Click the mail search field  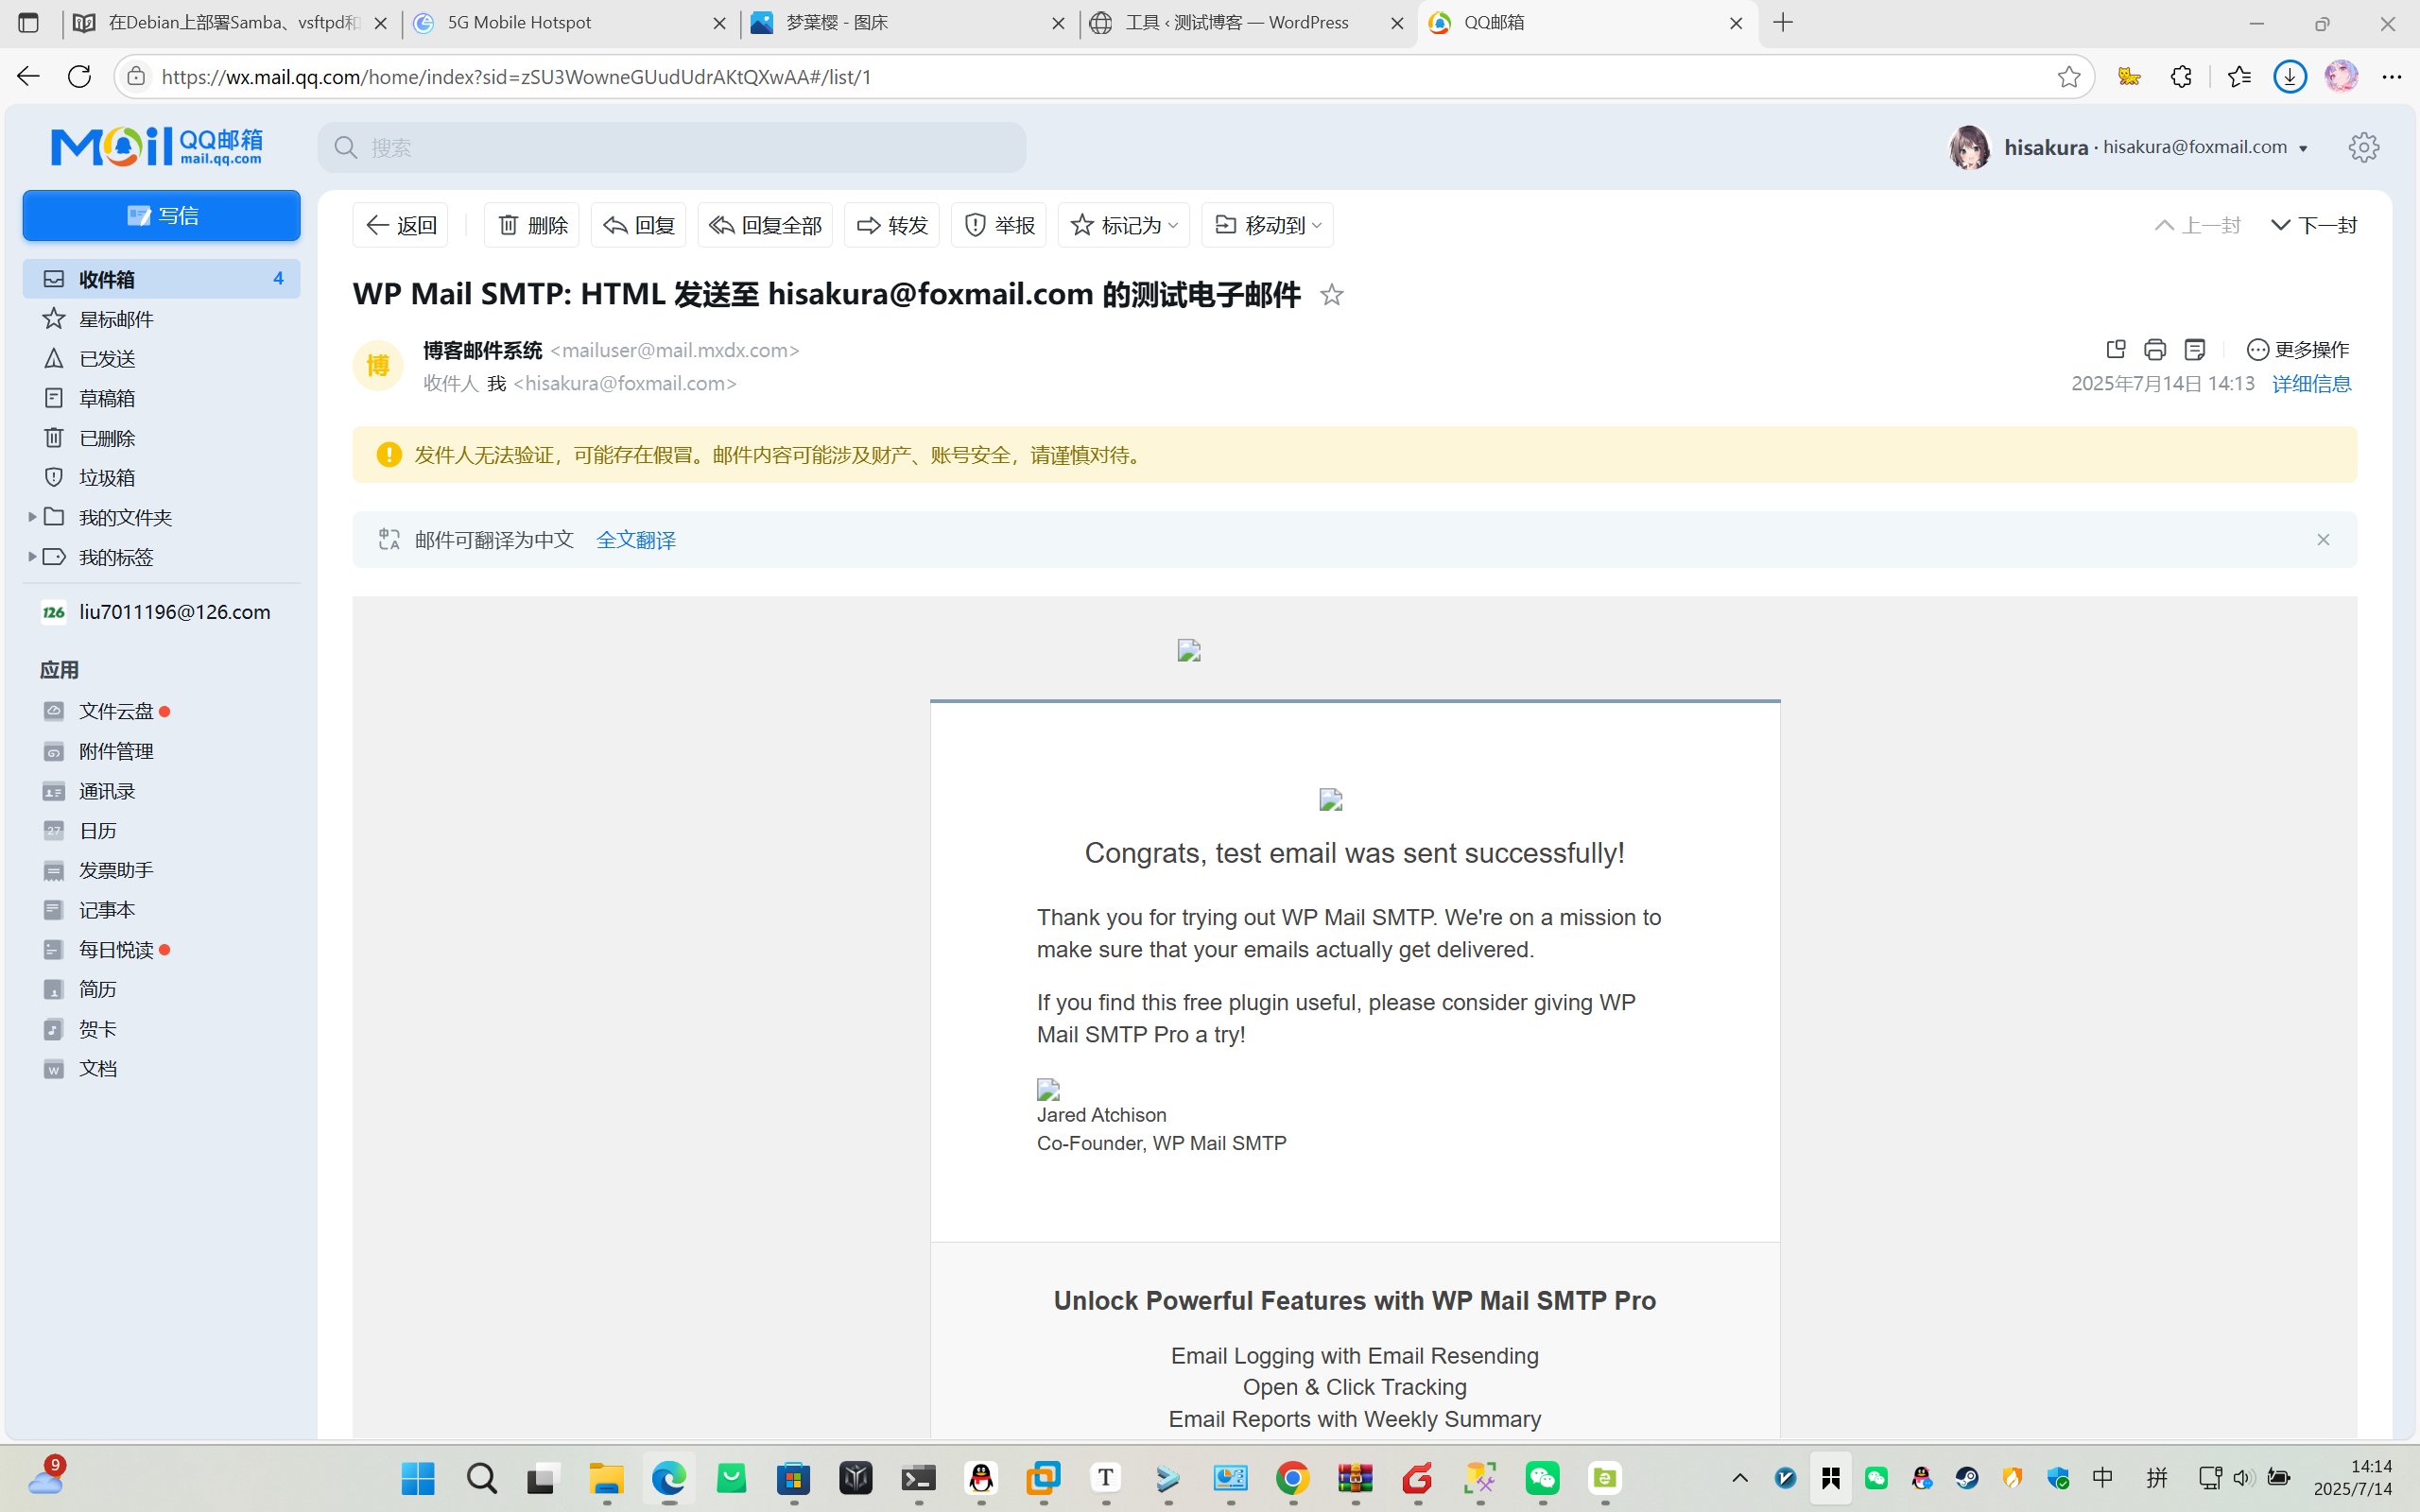tap(672, 147)
